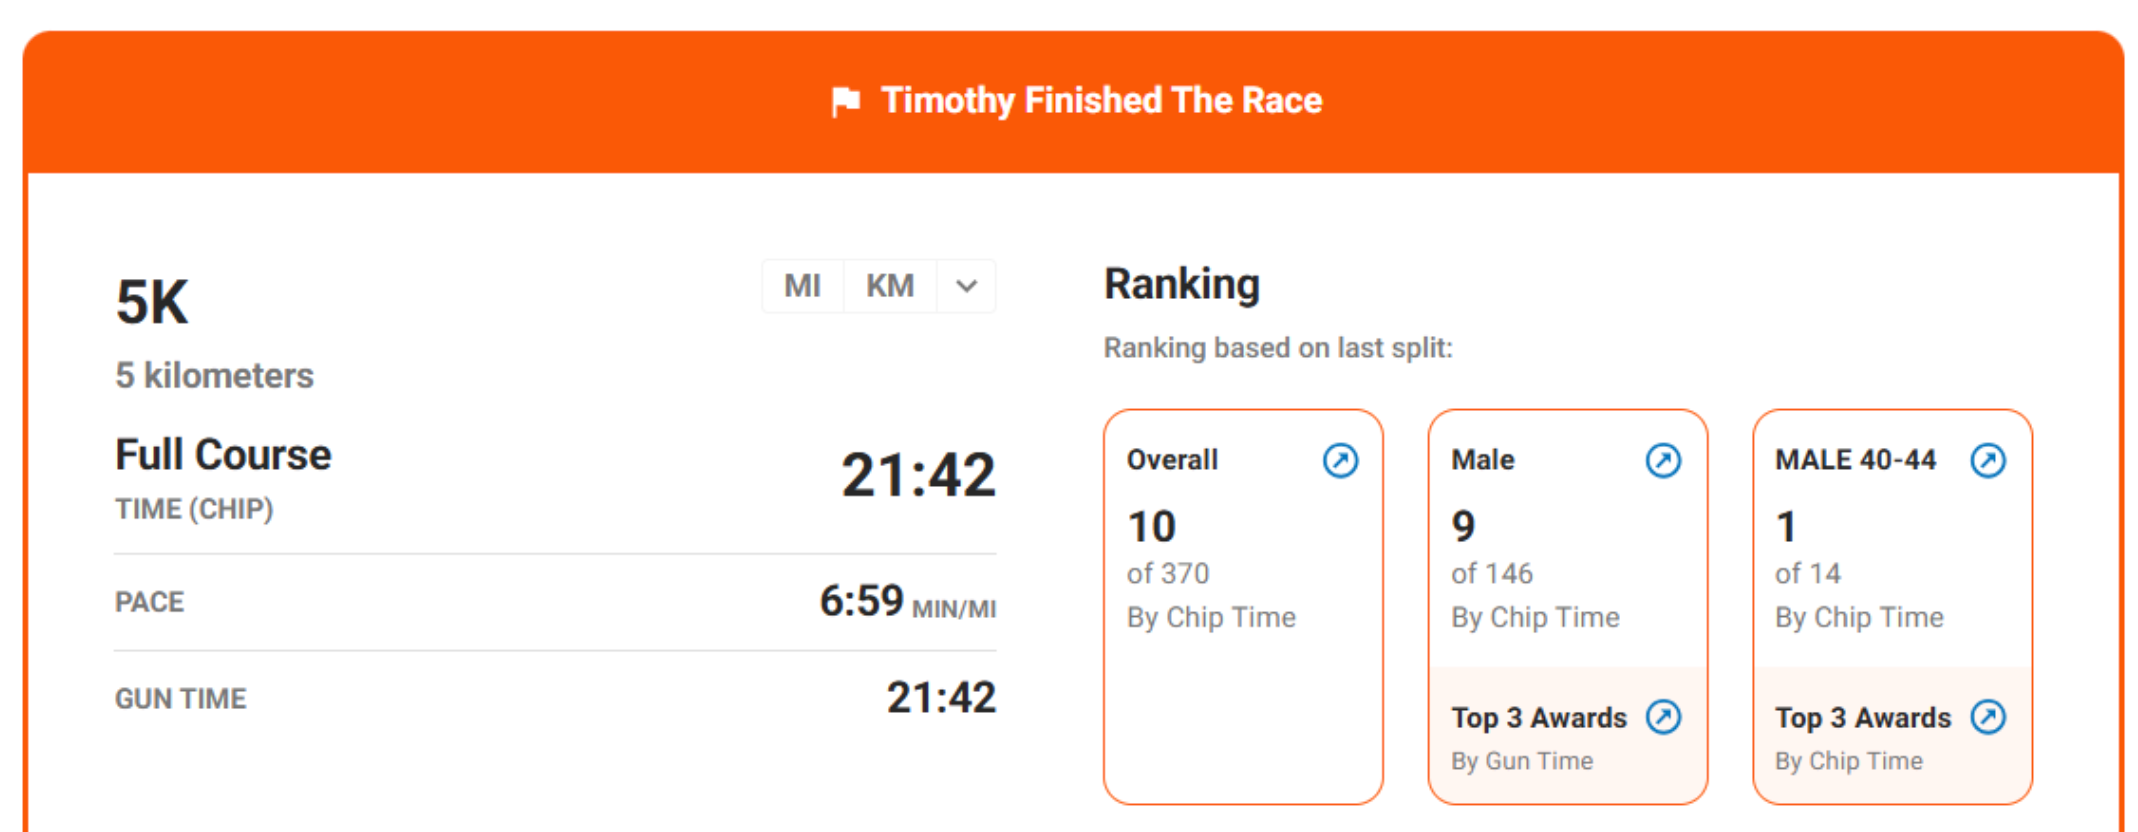Click the "Timothy Finished The Race" header title
2138x832 pixels.
1101,101
